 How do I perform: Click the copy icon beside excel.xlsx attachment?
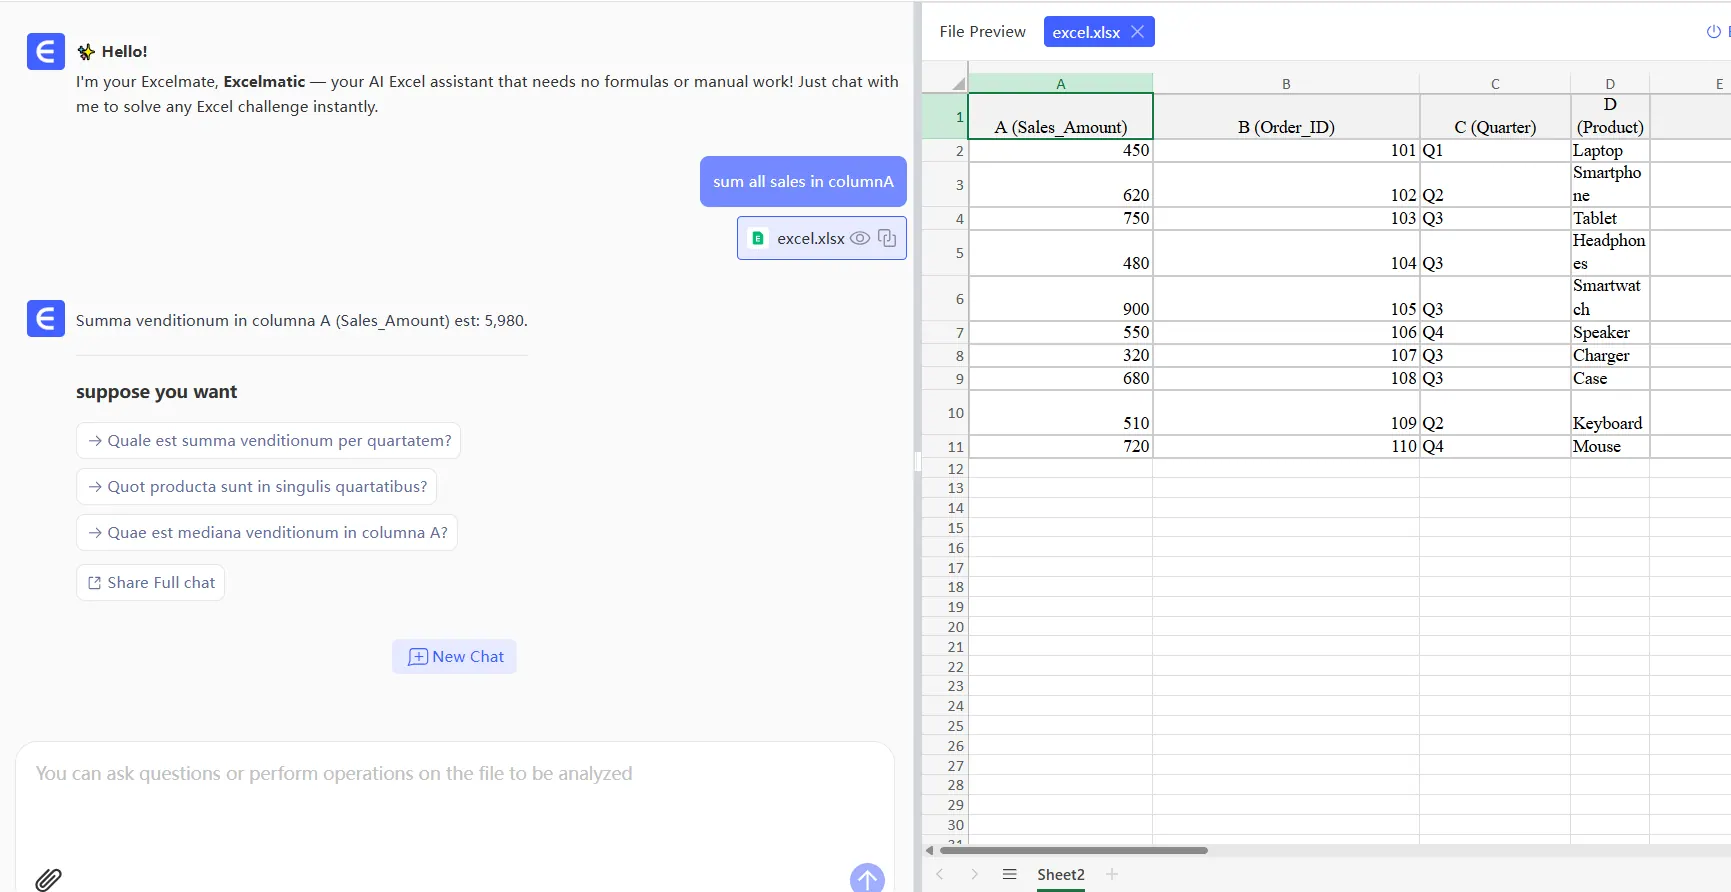click(887, 238)
